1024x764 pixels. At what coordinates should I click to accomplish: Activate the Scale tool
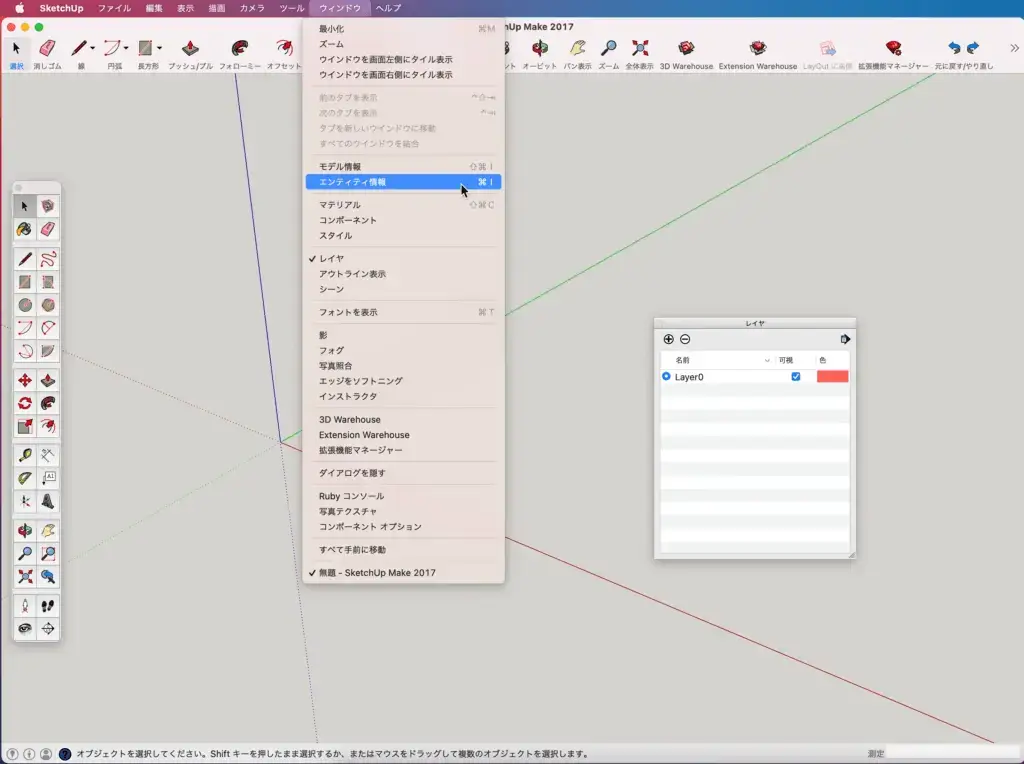pyautogui.click(x=25, y=426)
